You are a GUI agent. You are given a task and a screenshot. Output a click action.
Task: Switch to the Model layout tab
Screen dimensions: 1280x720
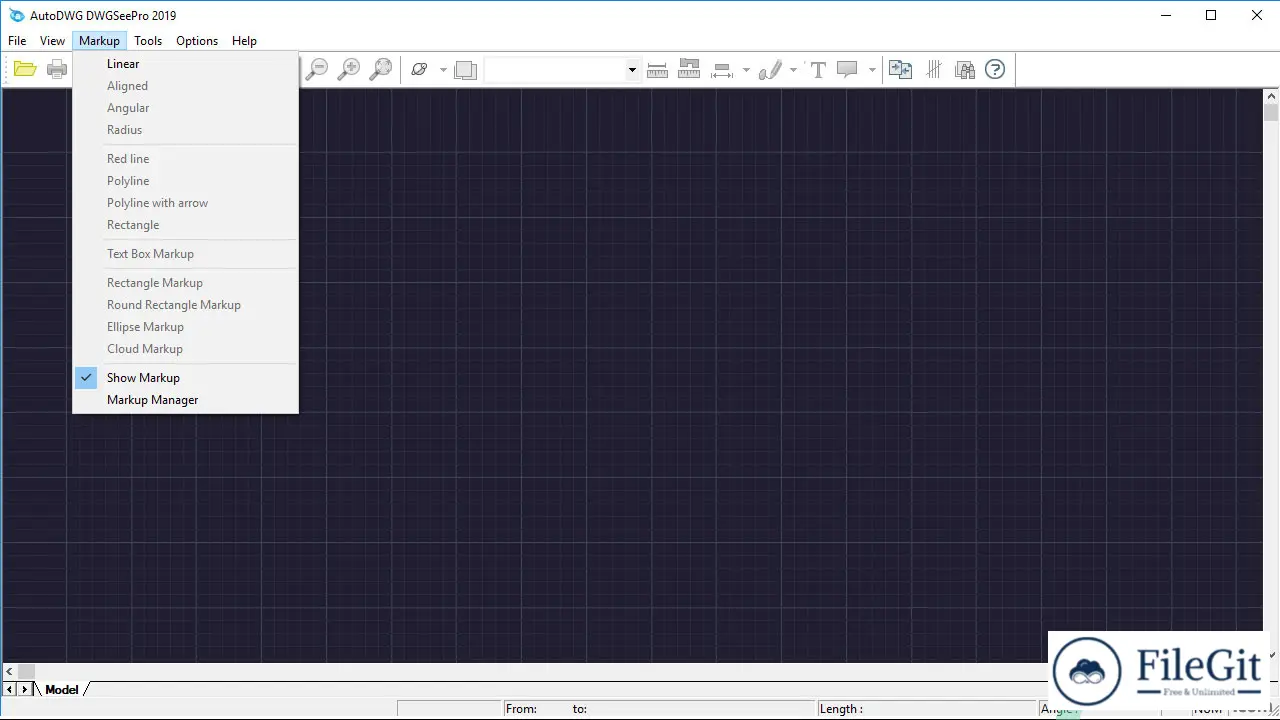pyautogui.click(x=62, y=689)
